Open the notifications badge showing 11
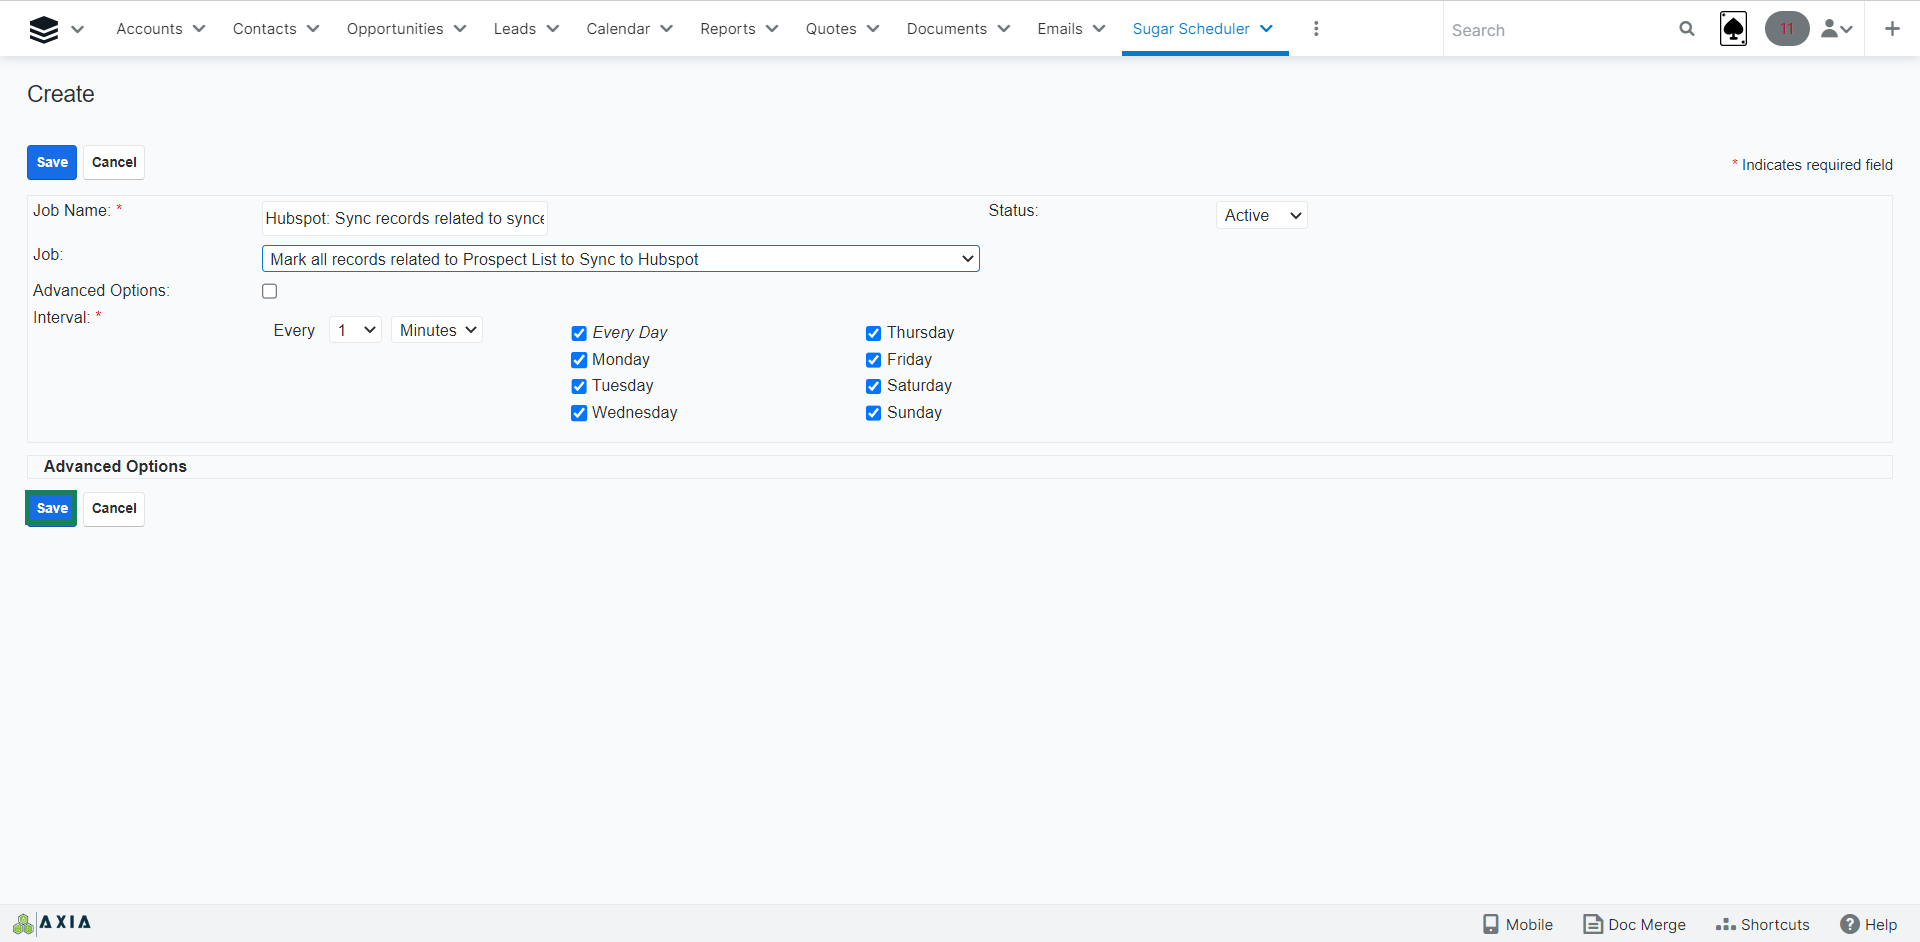This screenshot has width=1920, height=942. 1787,29
